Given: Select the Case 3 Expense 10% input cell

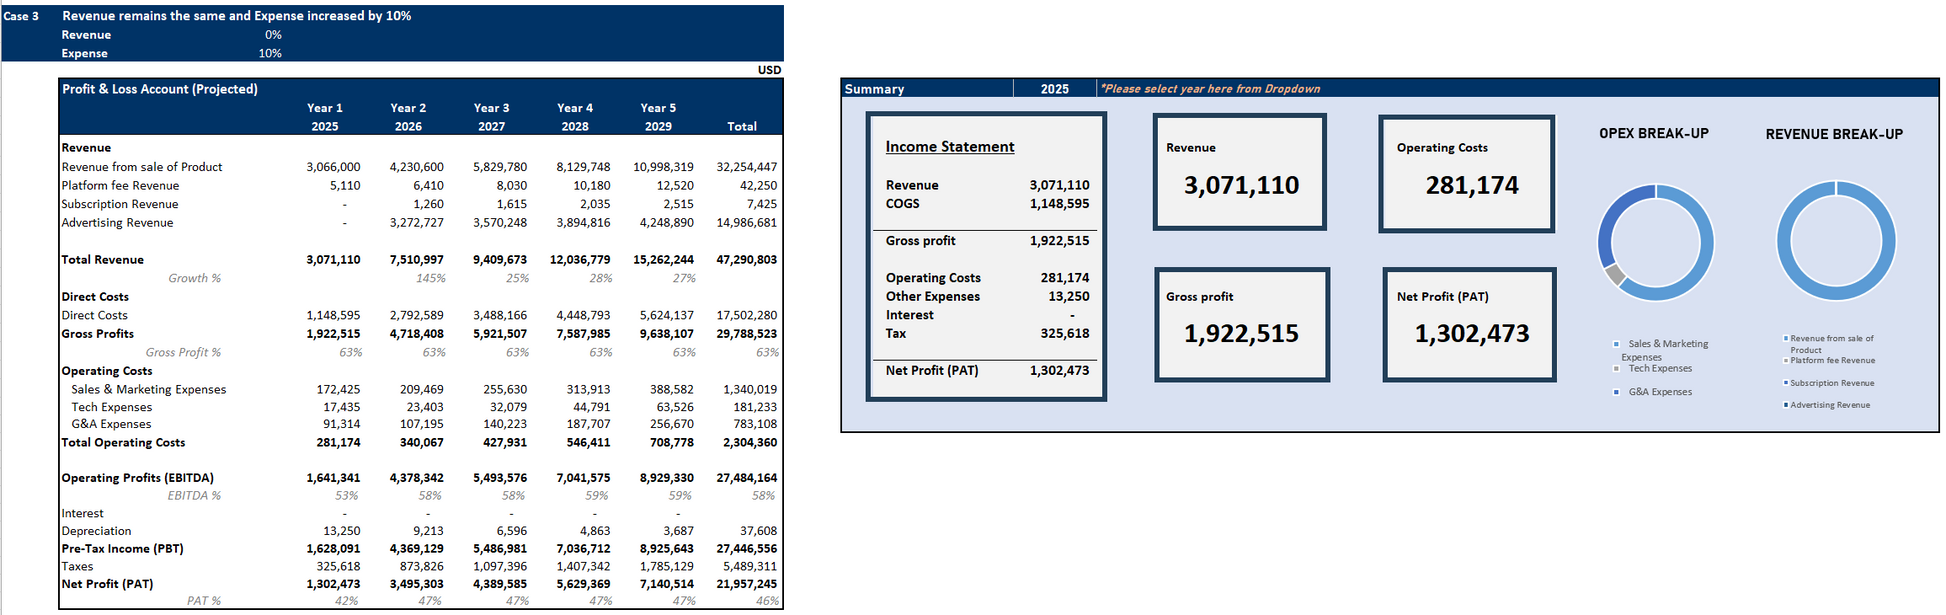Looking at the screenshot, I should pyautogui.click(x=270, y=54).
